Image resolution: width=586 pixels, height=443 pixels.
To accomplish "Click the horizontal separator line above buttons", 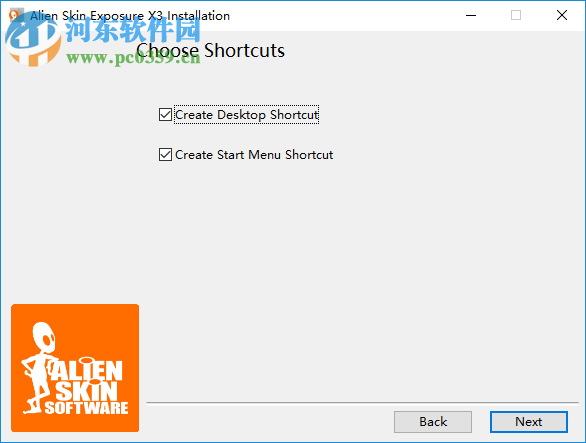I will coord(363,403).
